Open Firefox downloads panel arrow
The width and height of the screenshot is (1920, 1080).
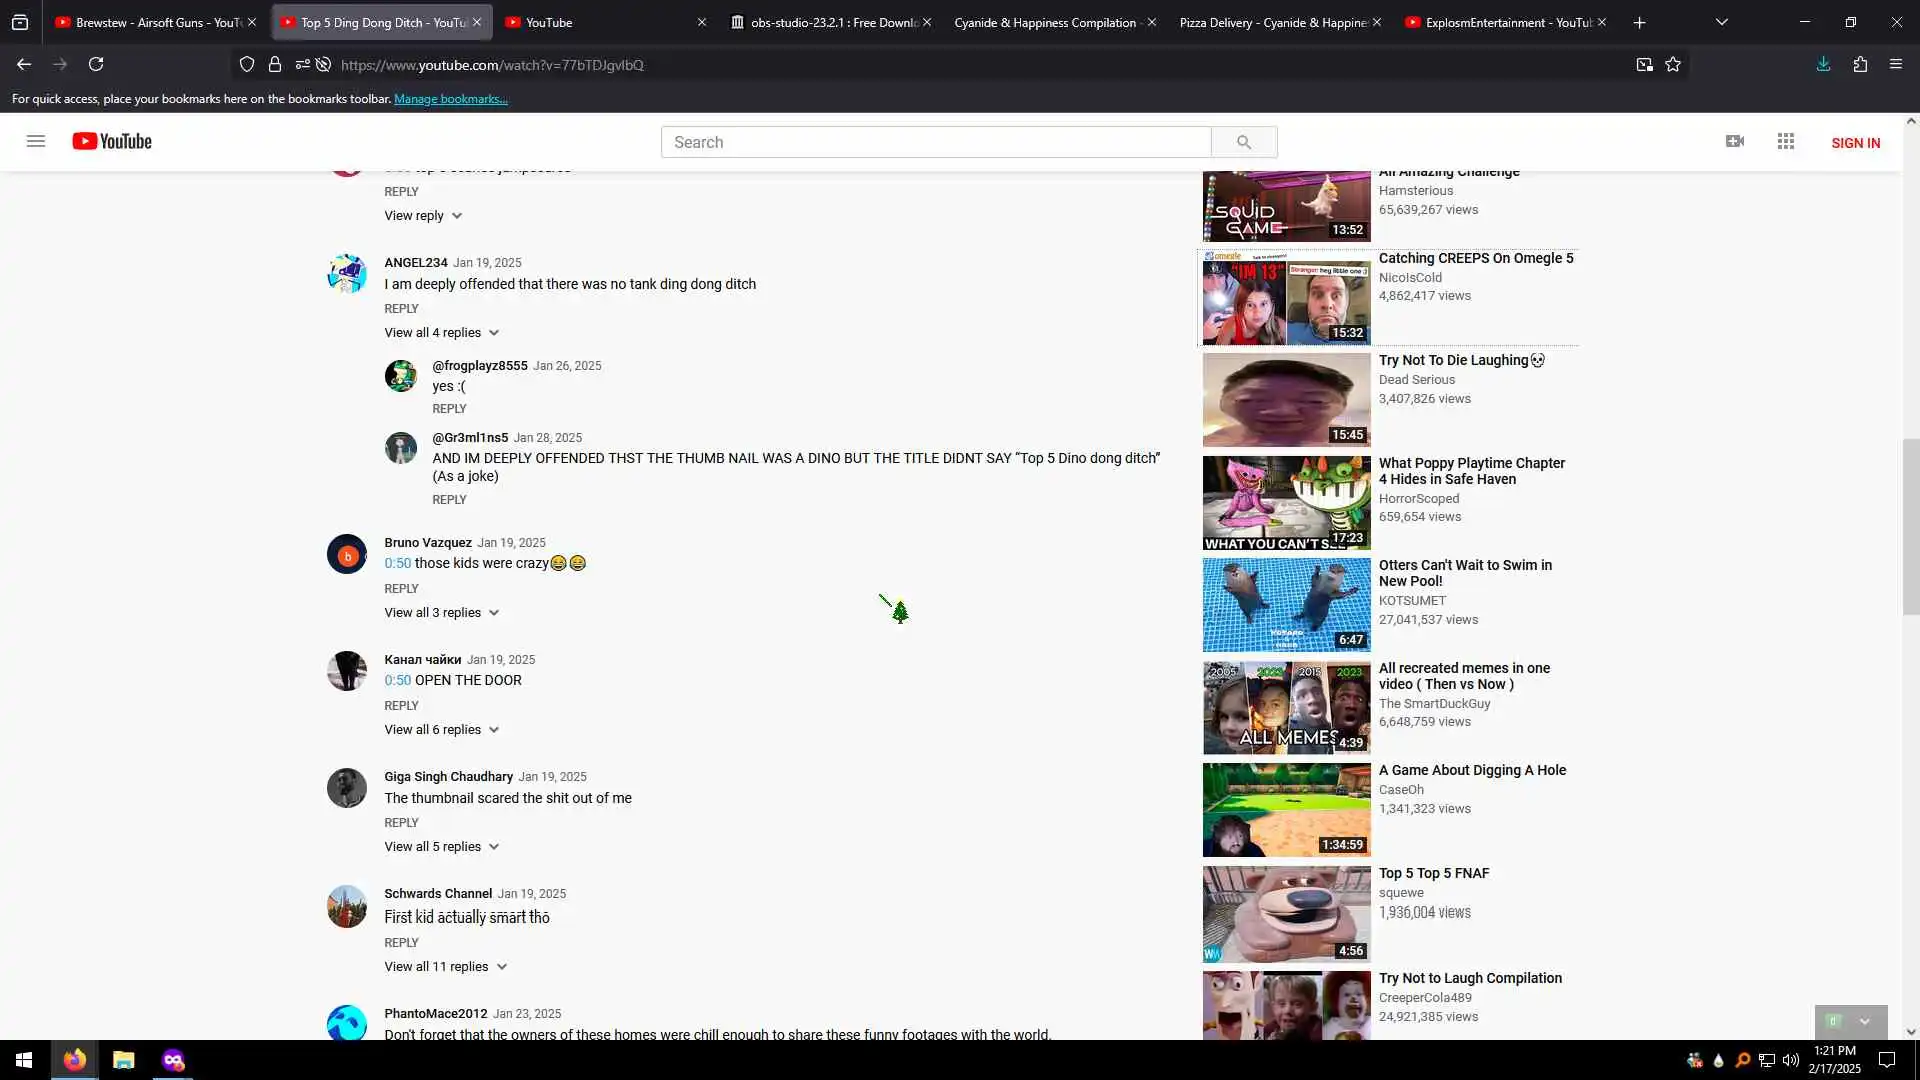click(x=1823, y=64)
